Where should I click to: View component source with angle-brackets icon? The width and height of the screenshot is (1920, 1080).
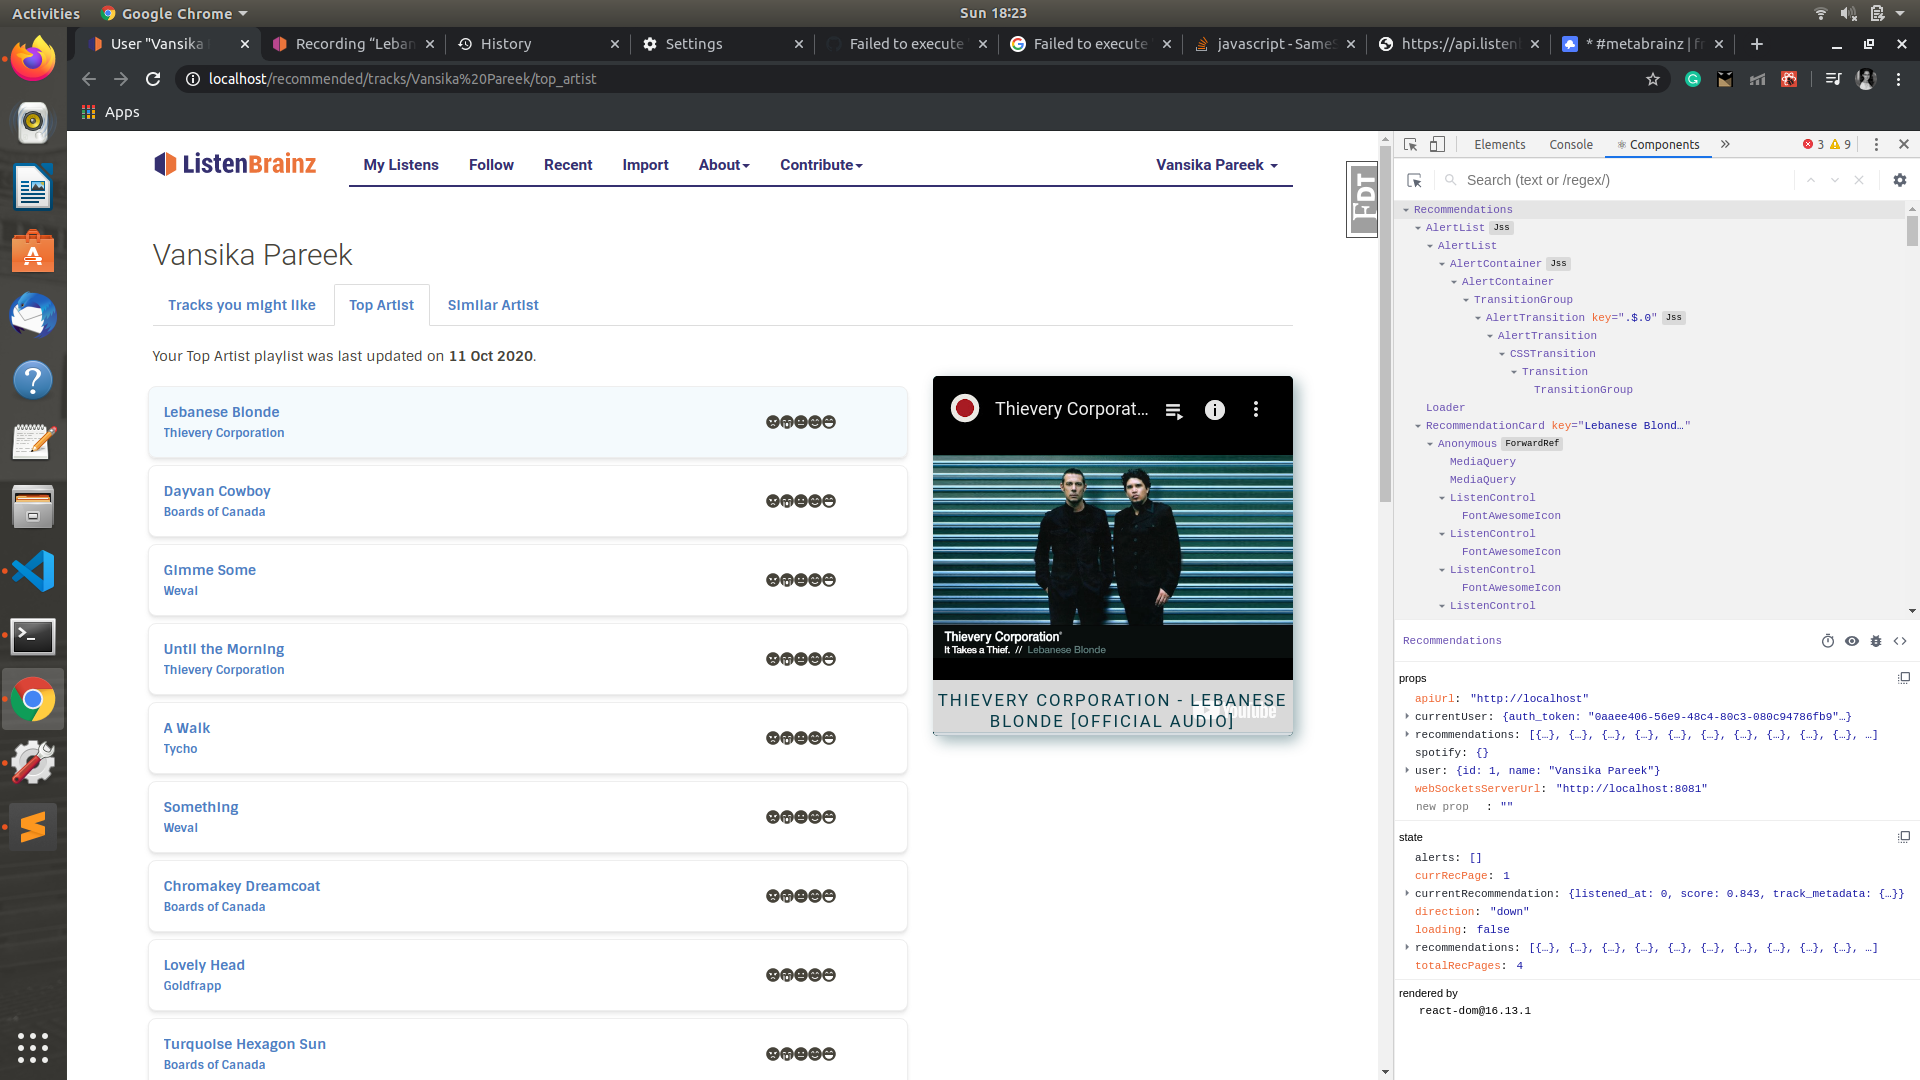(x=1900, y=641)
